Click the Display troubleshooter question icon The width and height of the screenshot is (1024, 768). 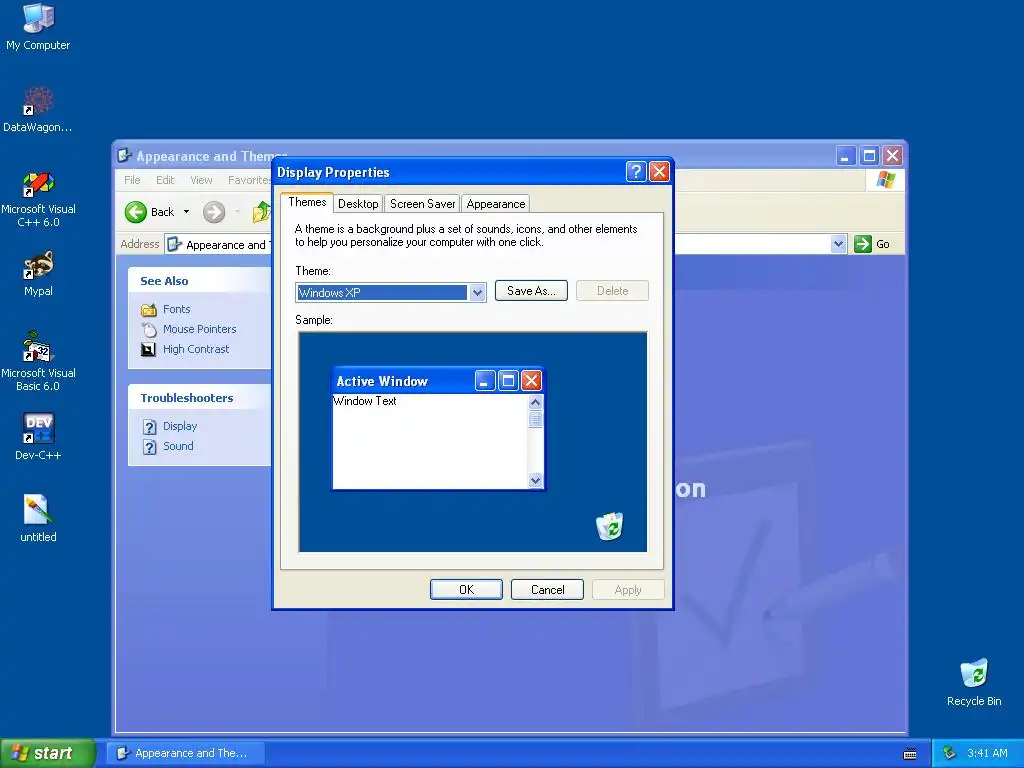pyautogui.click(x=150, y=426)
